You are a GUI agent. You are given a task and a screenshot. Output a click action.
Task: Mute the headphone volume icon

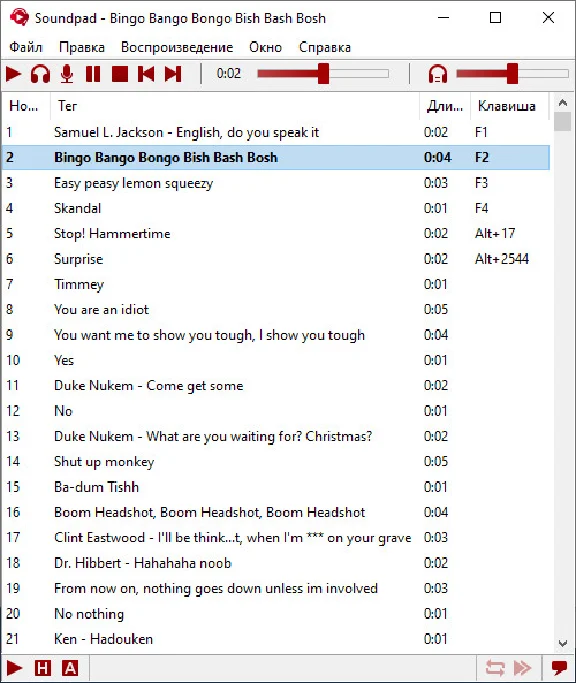(x=438, y=74)
